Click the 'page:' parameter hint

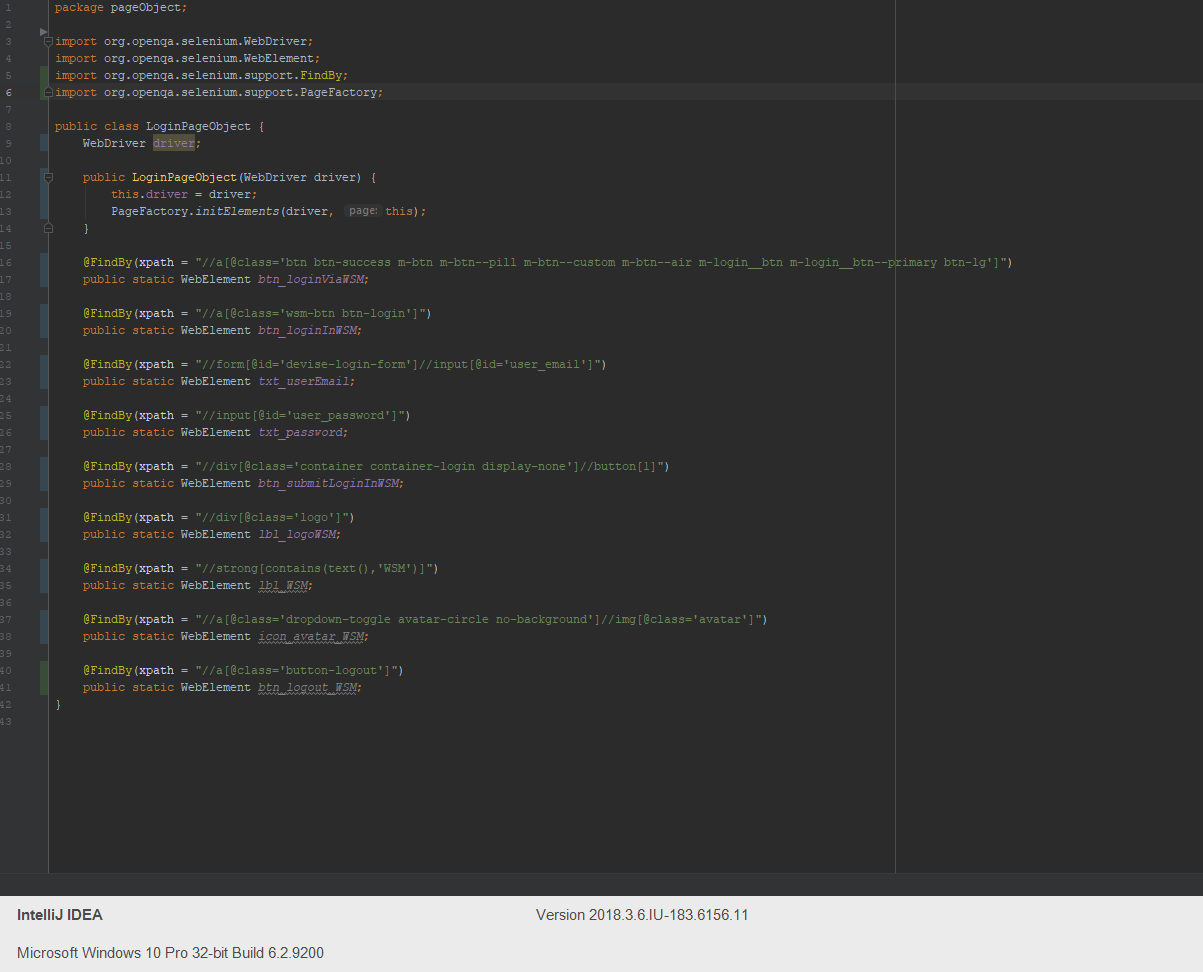362,211
